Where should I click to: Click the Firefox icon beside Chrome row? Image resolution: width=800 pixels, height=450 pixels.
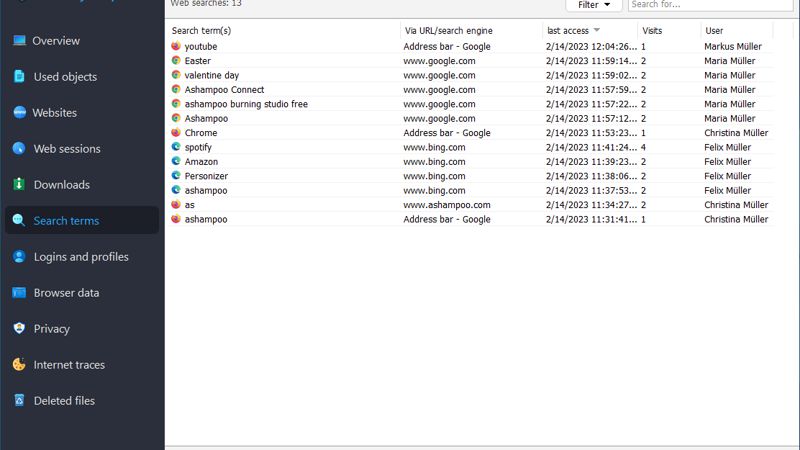click(176, 132)
